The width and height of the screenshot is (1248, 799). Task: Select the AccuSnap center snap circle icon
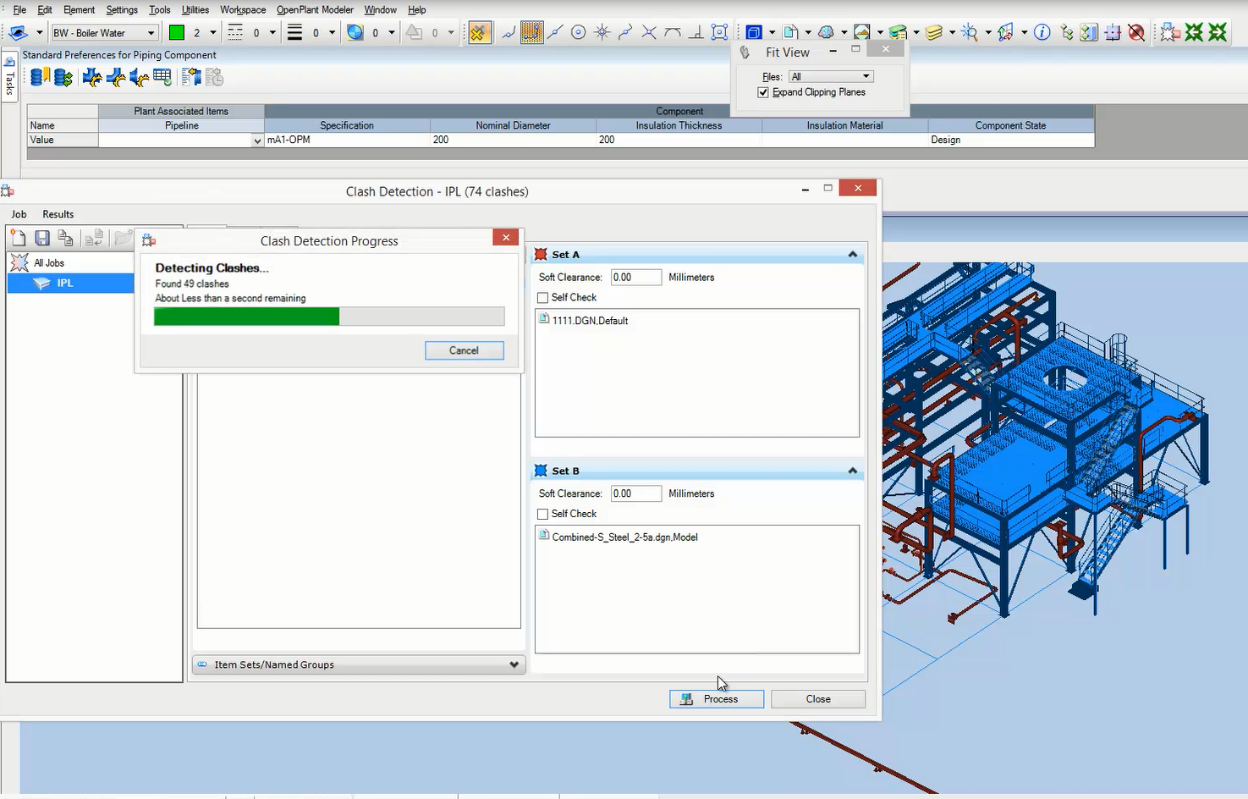[x=578, y=33]
